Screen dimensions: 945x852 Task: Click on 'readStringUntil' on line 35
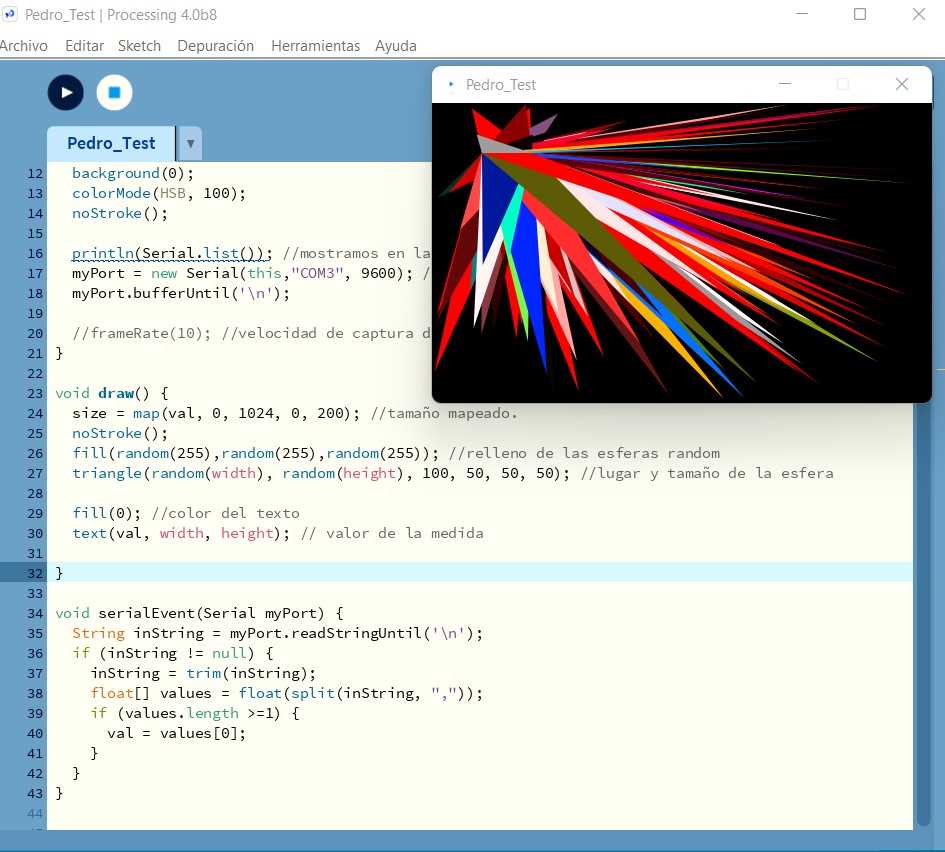356,633
